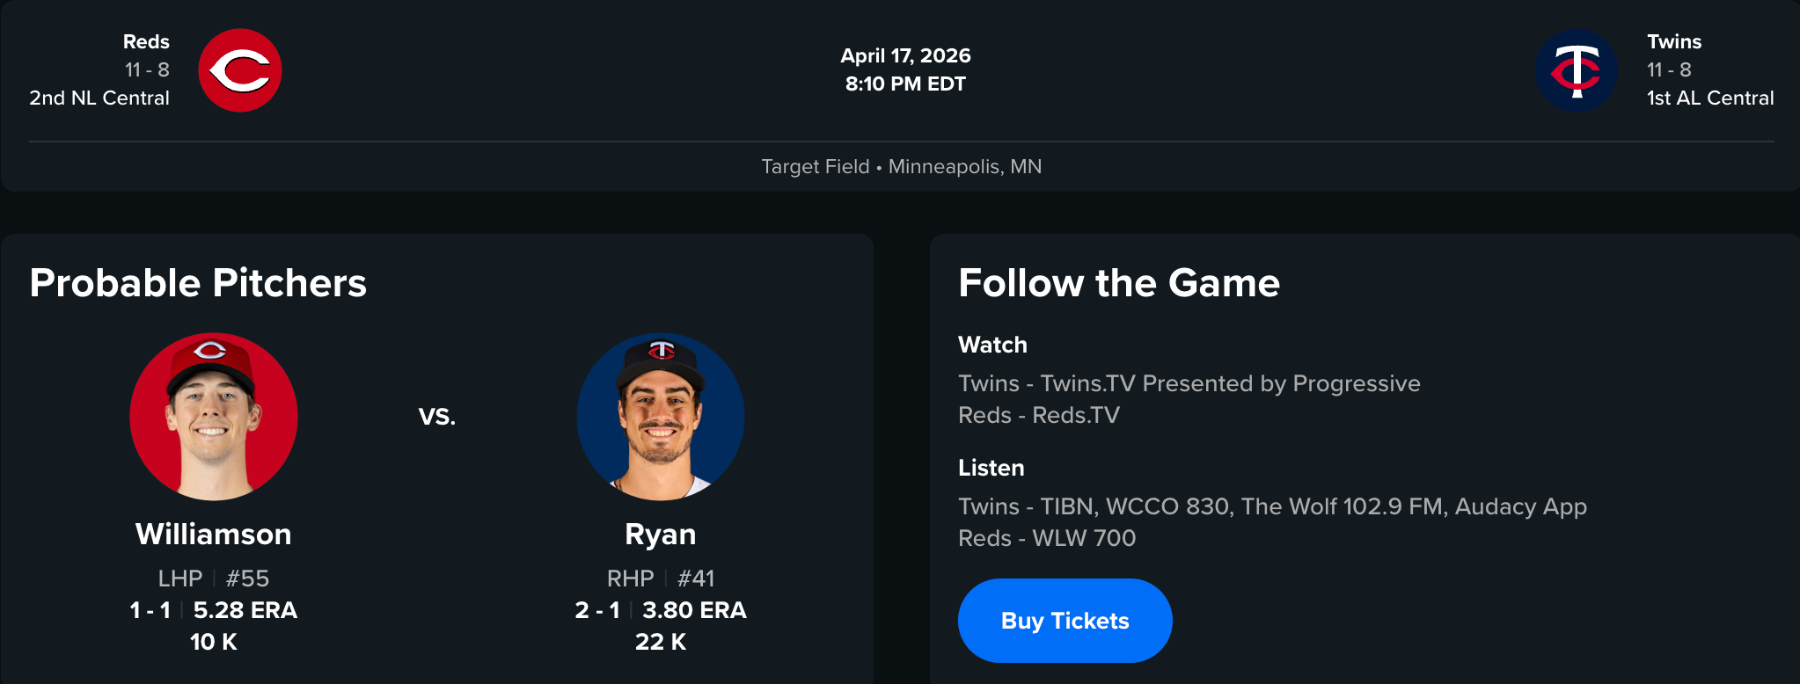Click the 8:10 PM EDT game time
This screenshot has width=1800, height=684.
905,84
